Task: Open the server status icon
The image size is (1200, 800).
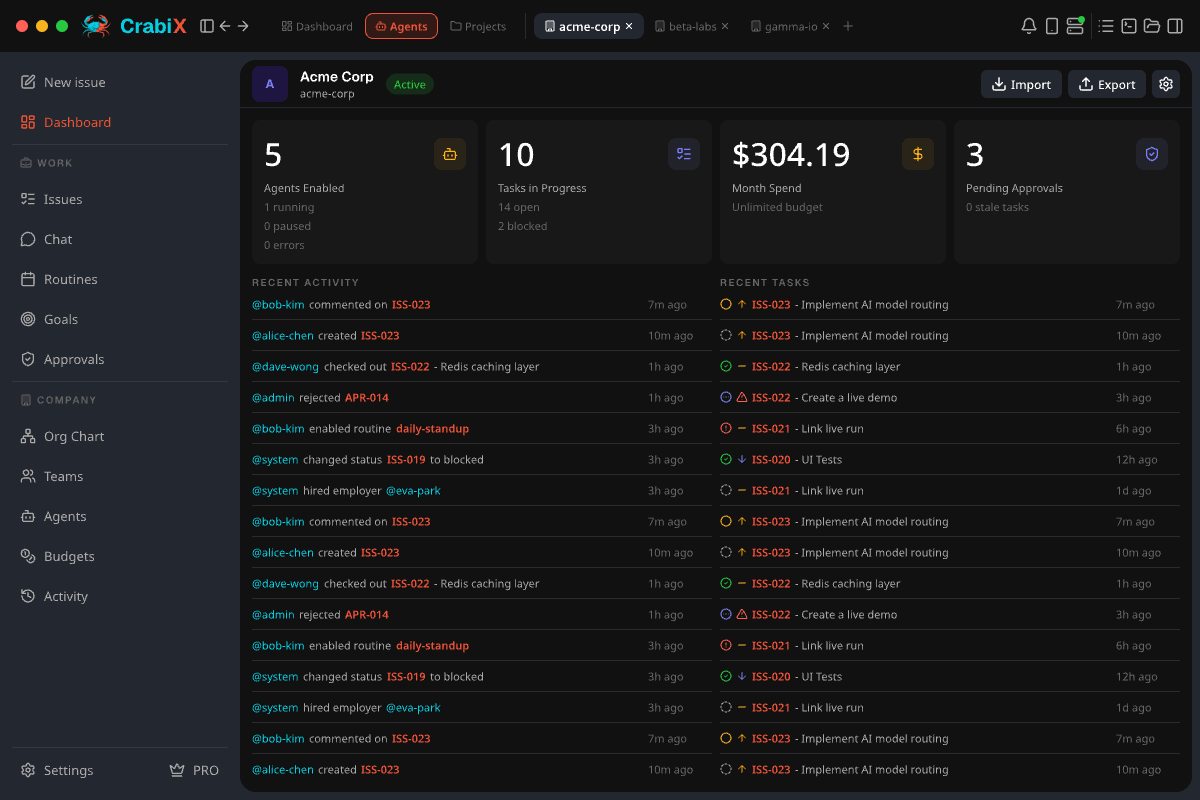Action: tap(1075, 26)
